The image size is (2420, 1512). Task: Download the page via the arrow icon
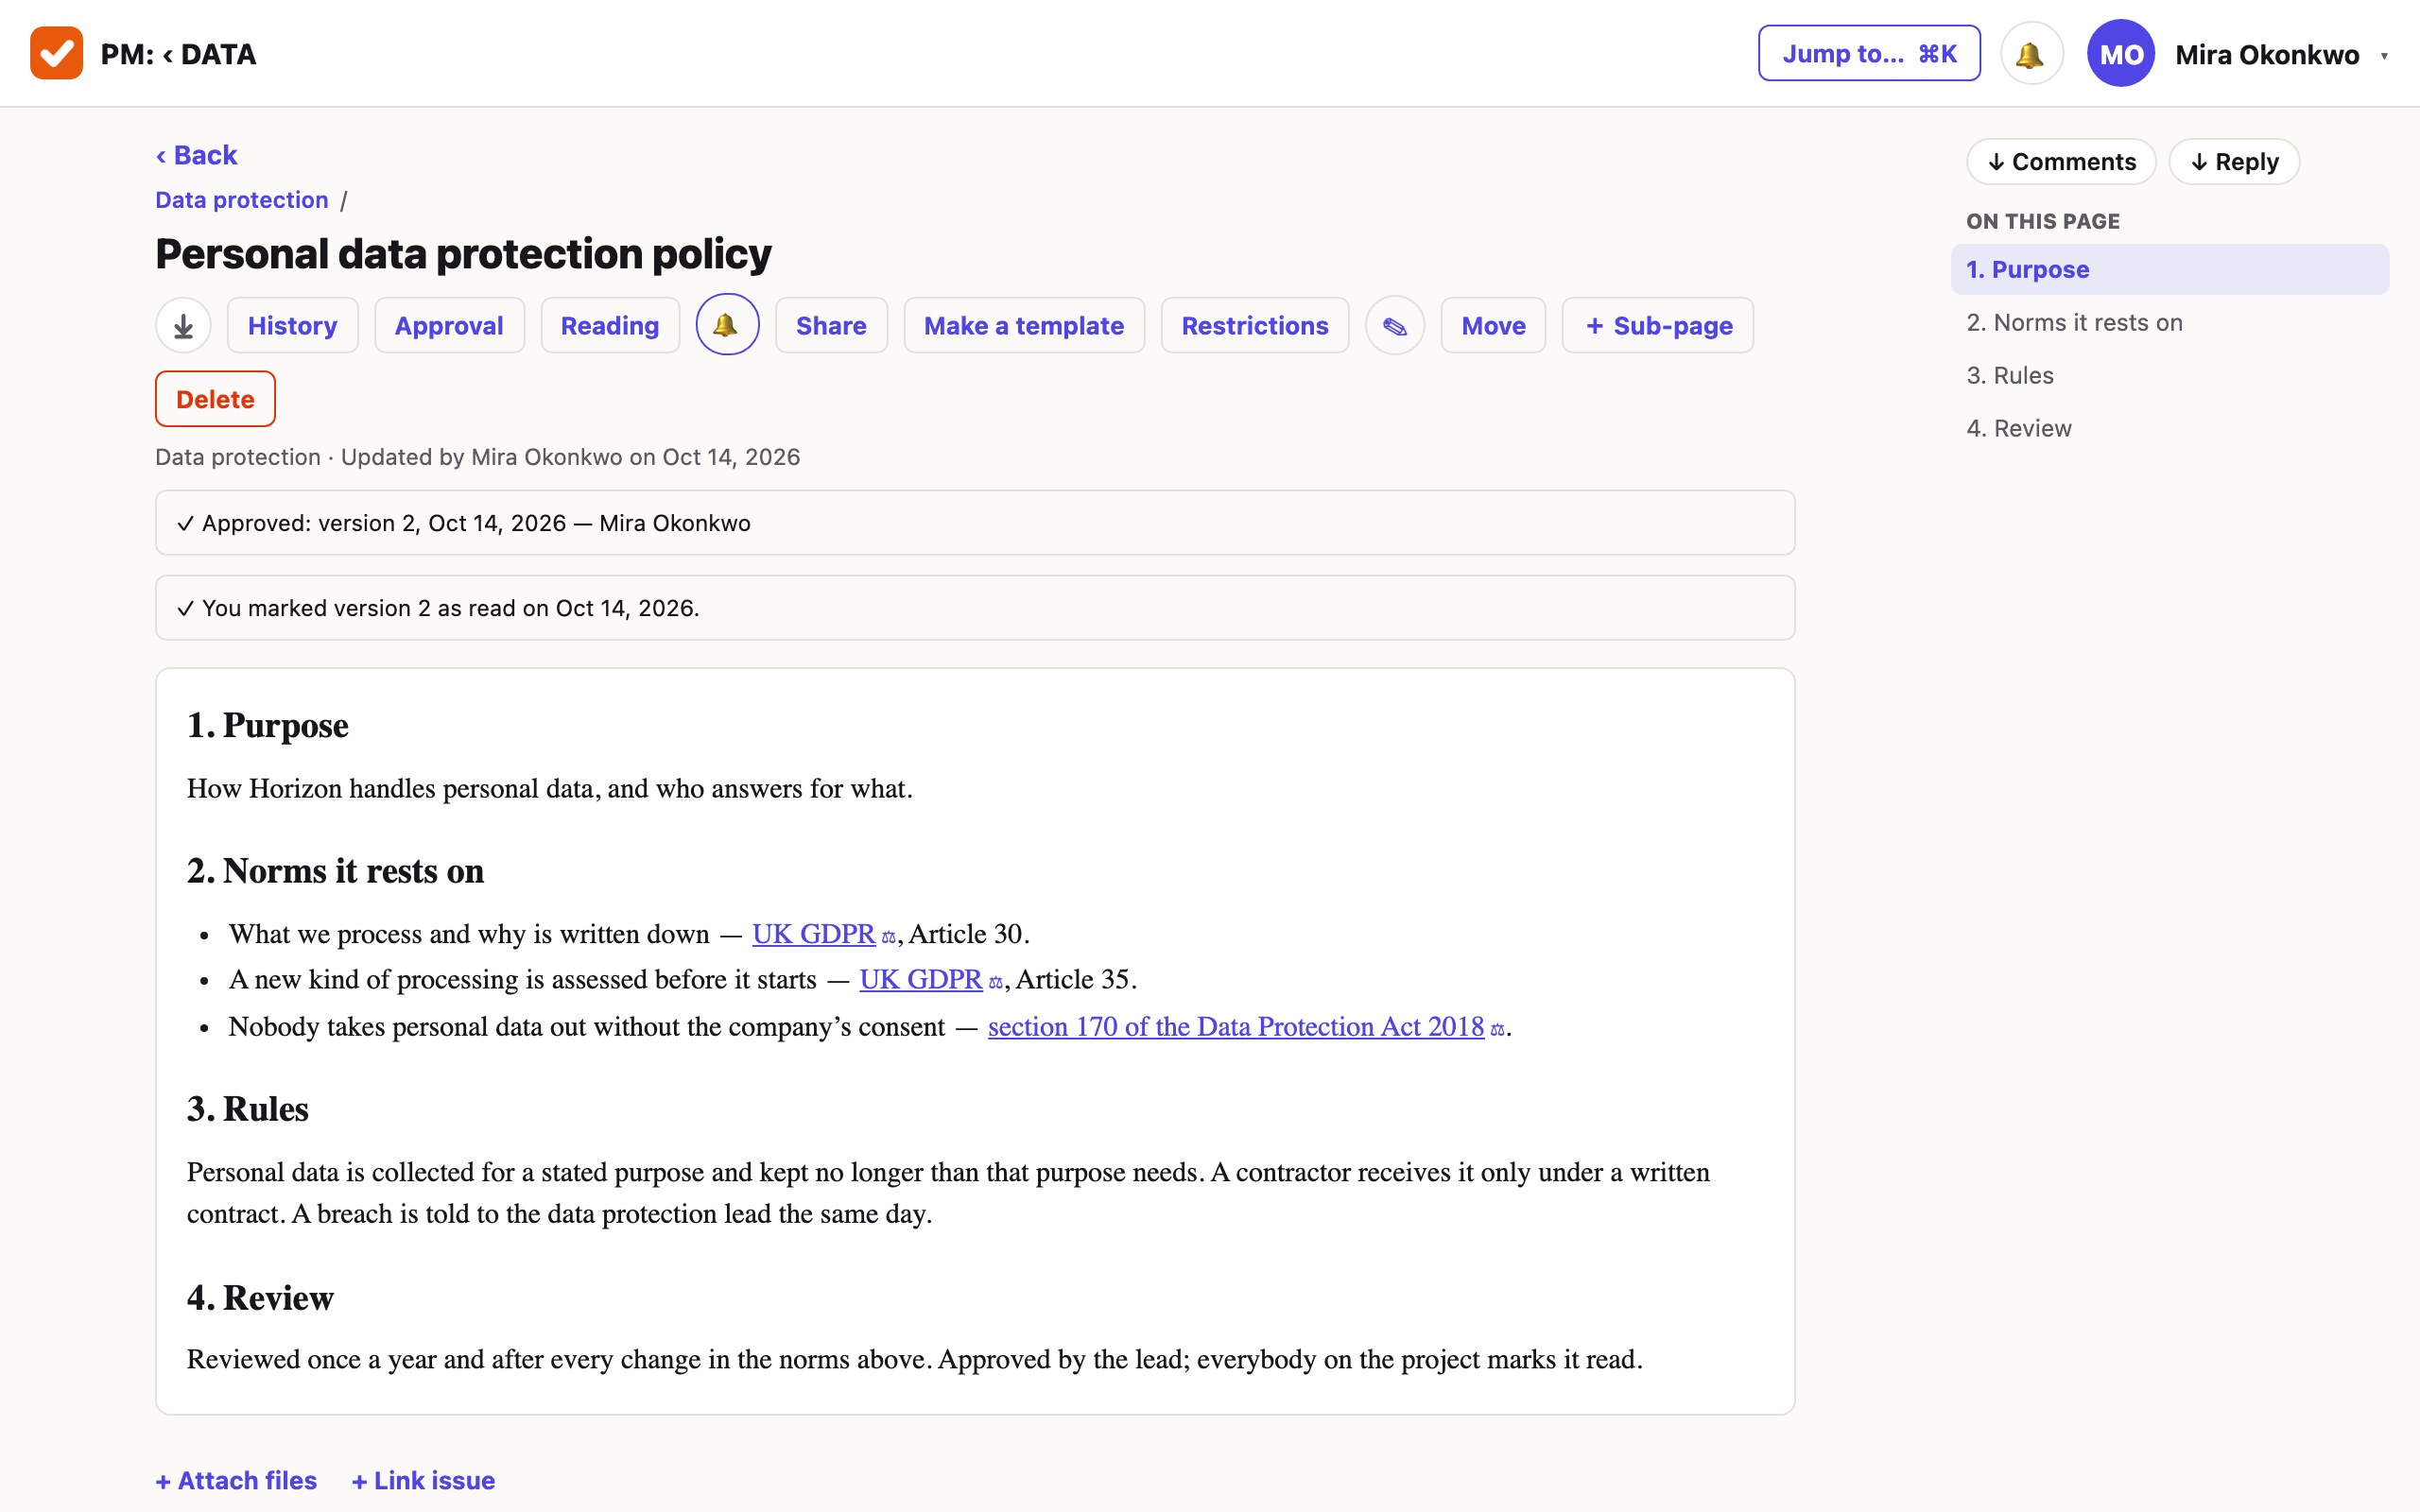tap(183, 325)
